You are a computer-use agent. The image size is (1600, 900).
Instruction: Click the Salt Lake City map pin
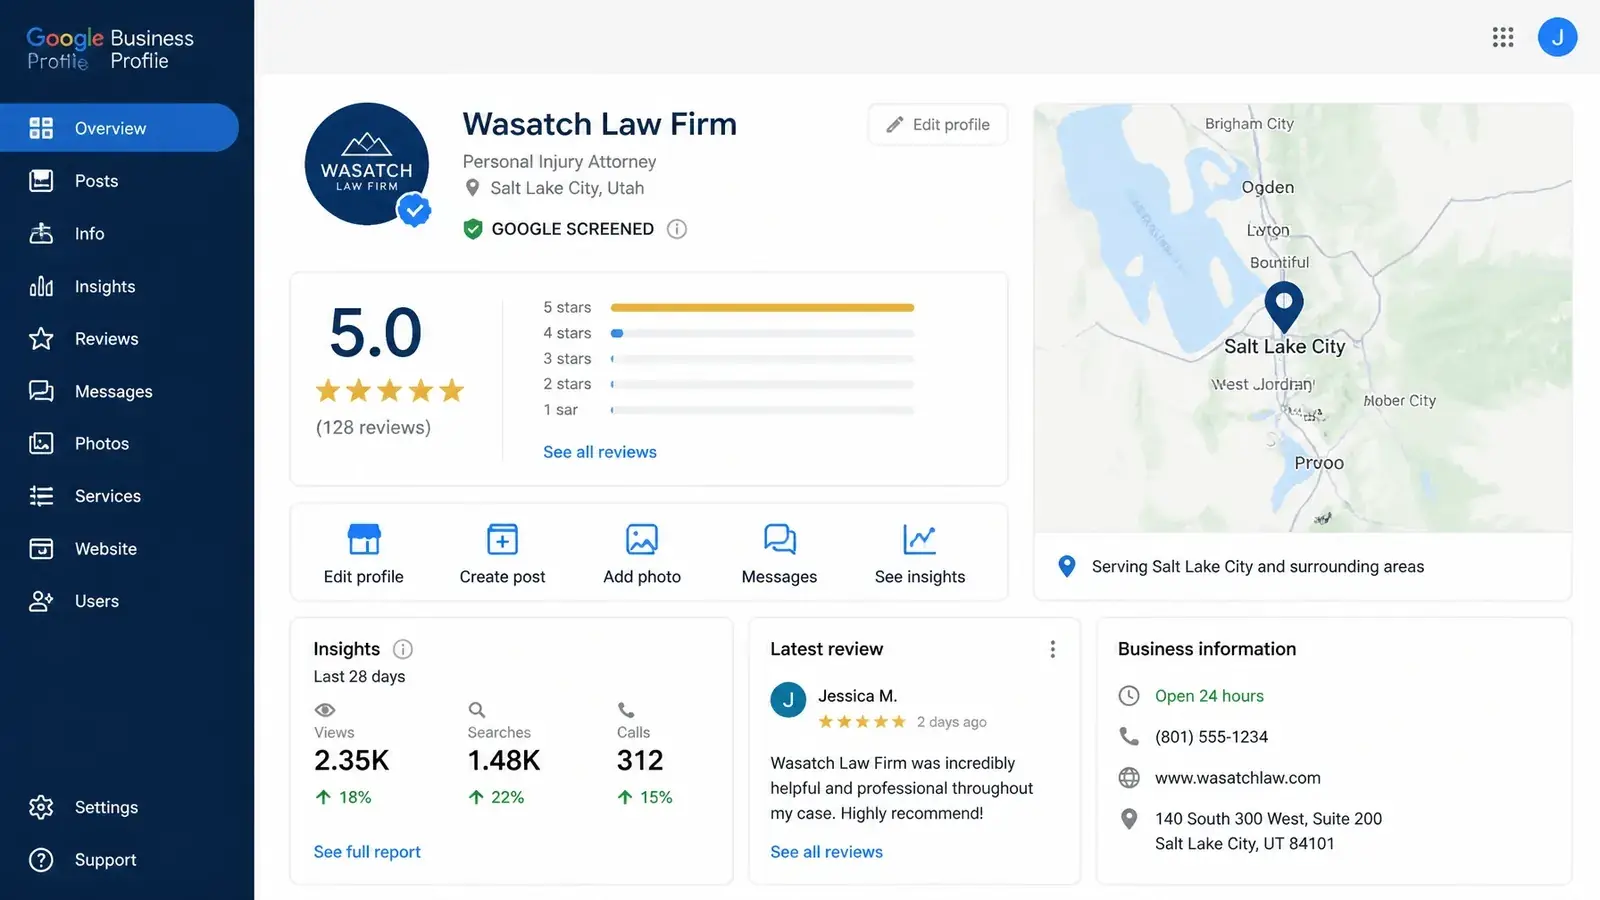[x=1284, y=307]
